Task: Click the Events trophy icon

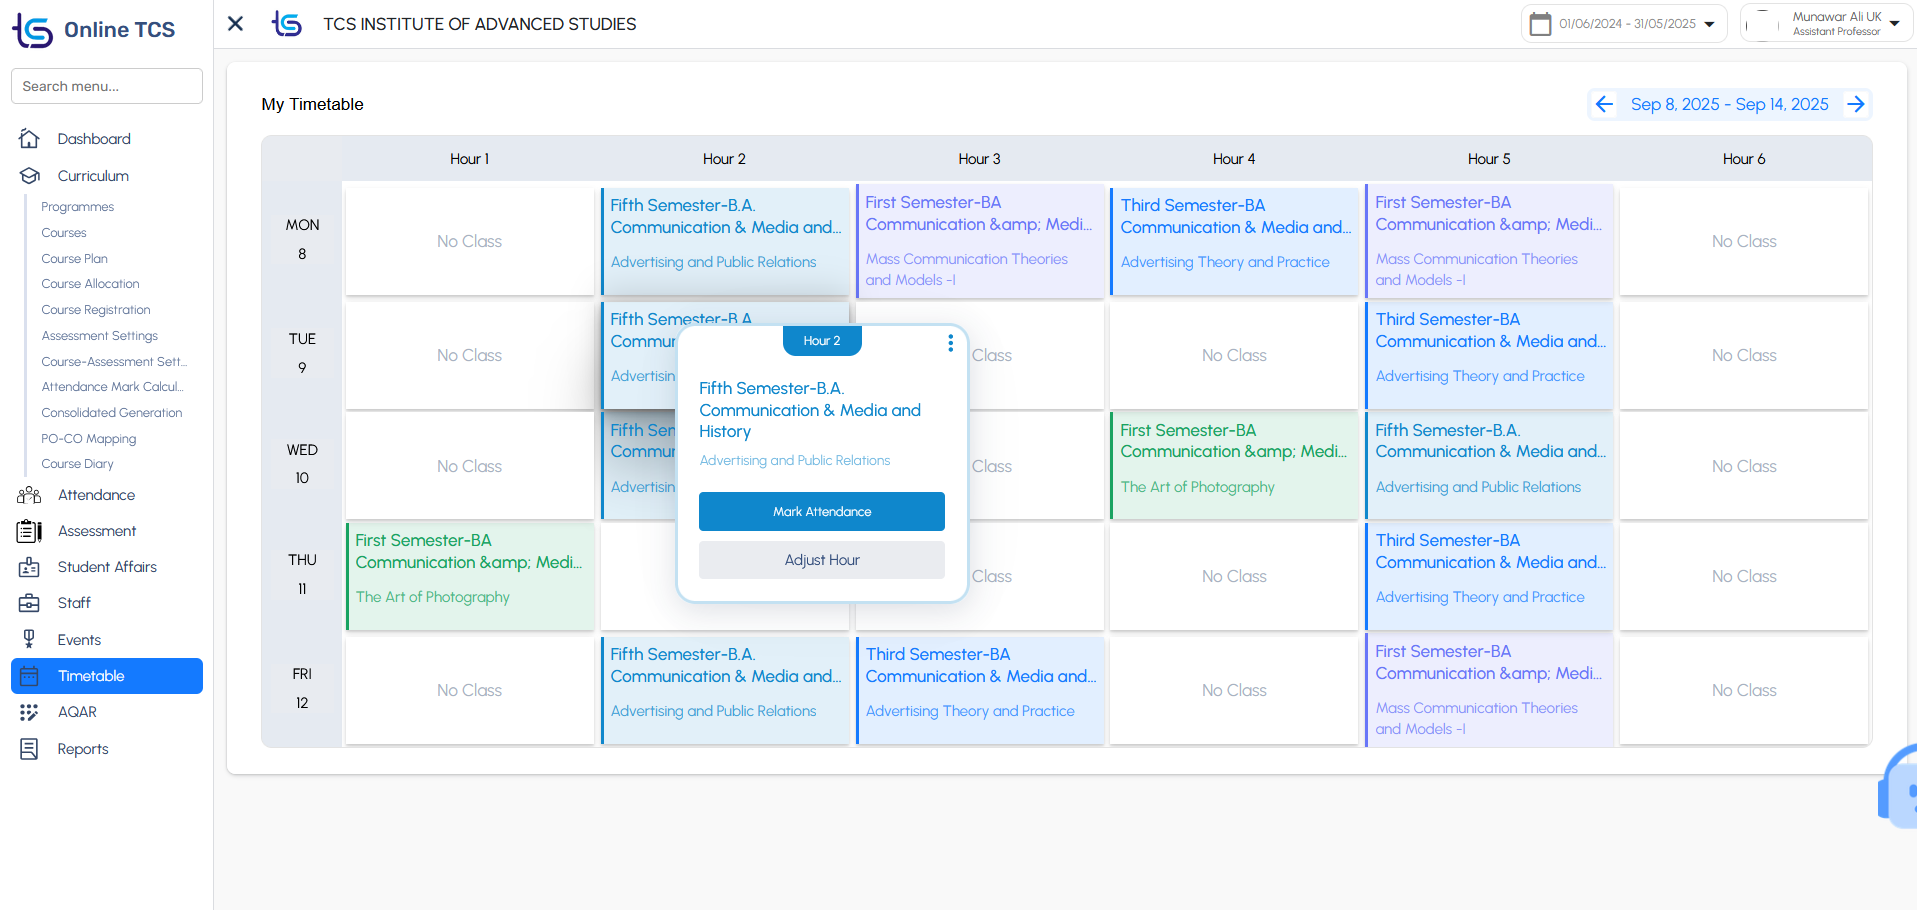Action: (x=30, y=640)
